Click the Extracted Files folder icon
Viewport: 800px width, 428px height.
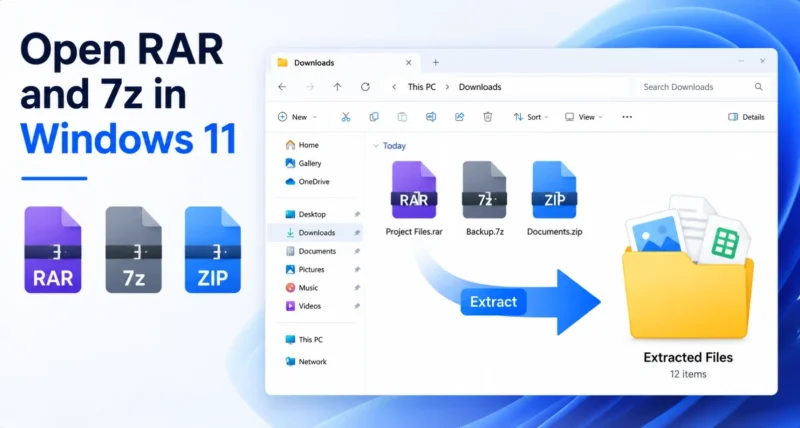[687, 268]
